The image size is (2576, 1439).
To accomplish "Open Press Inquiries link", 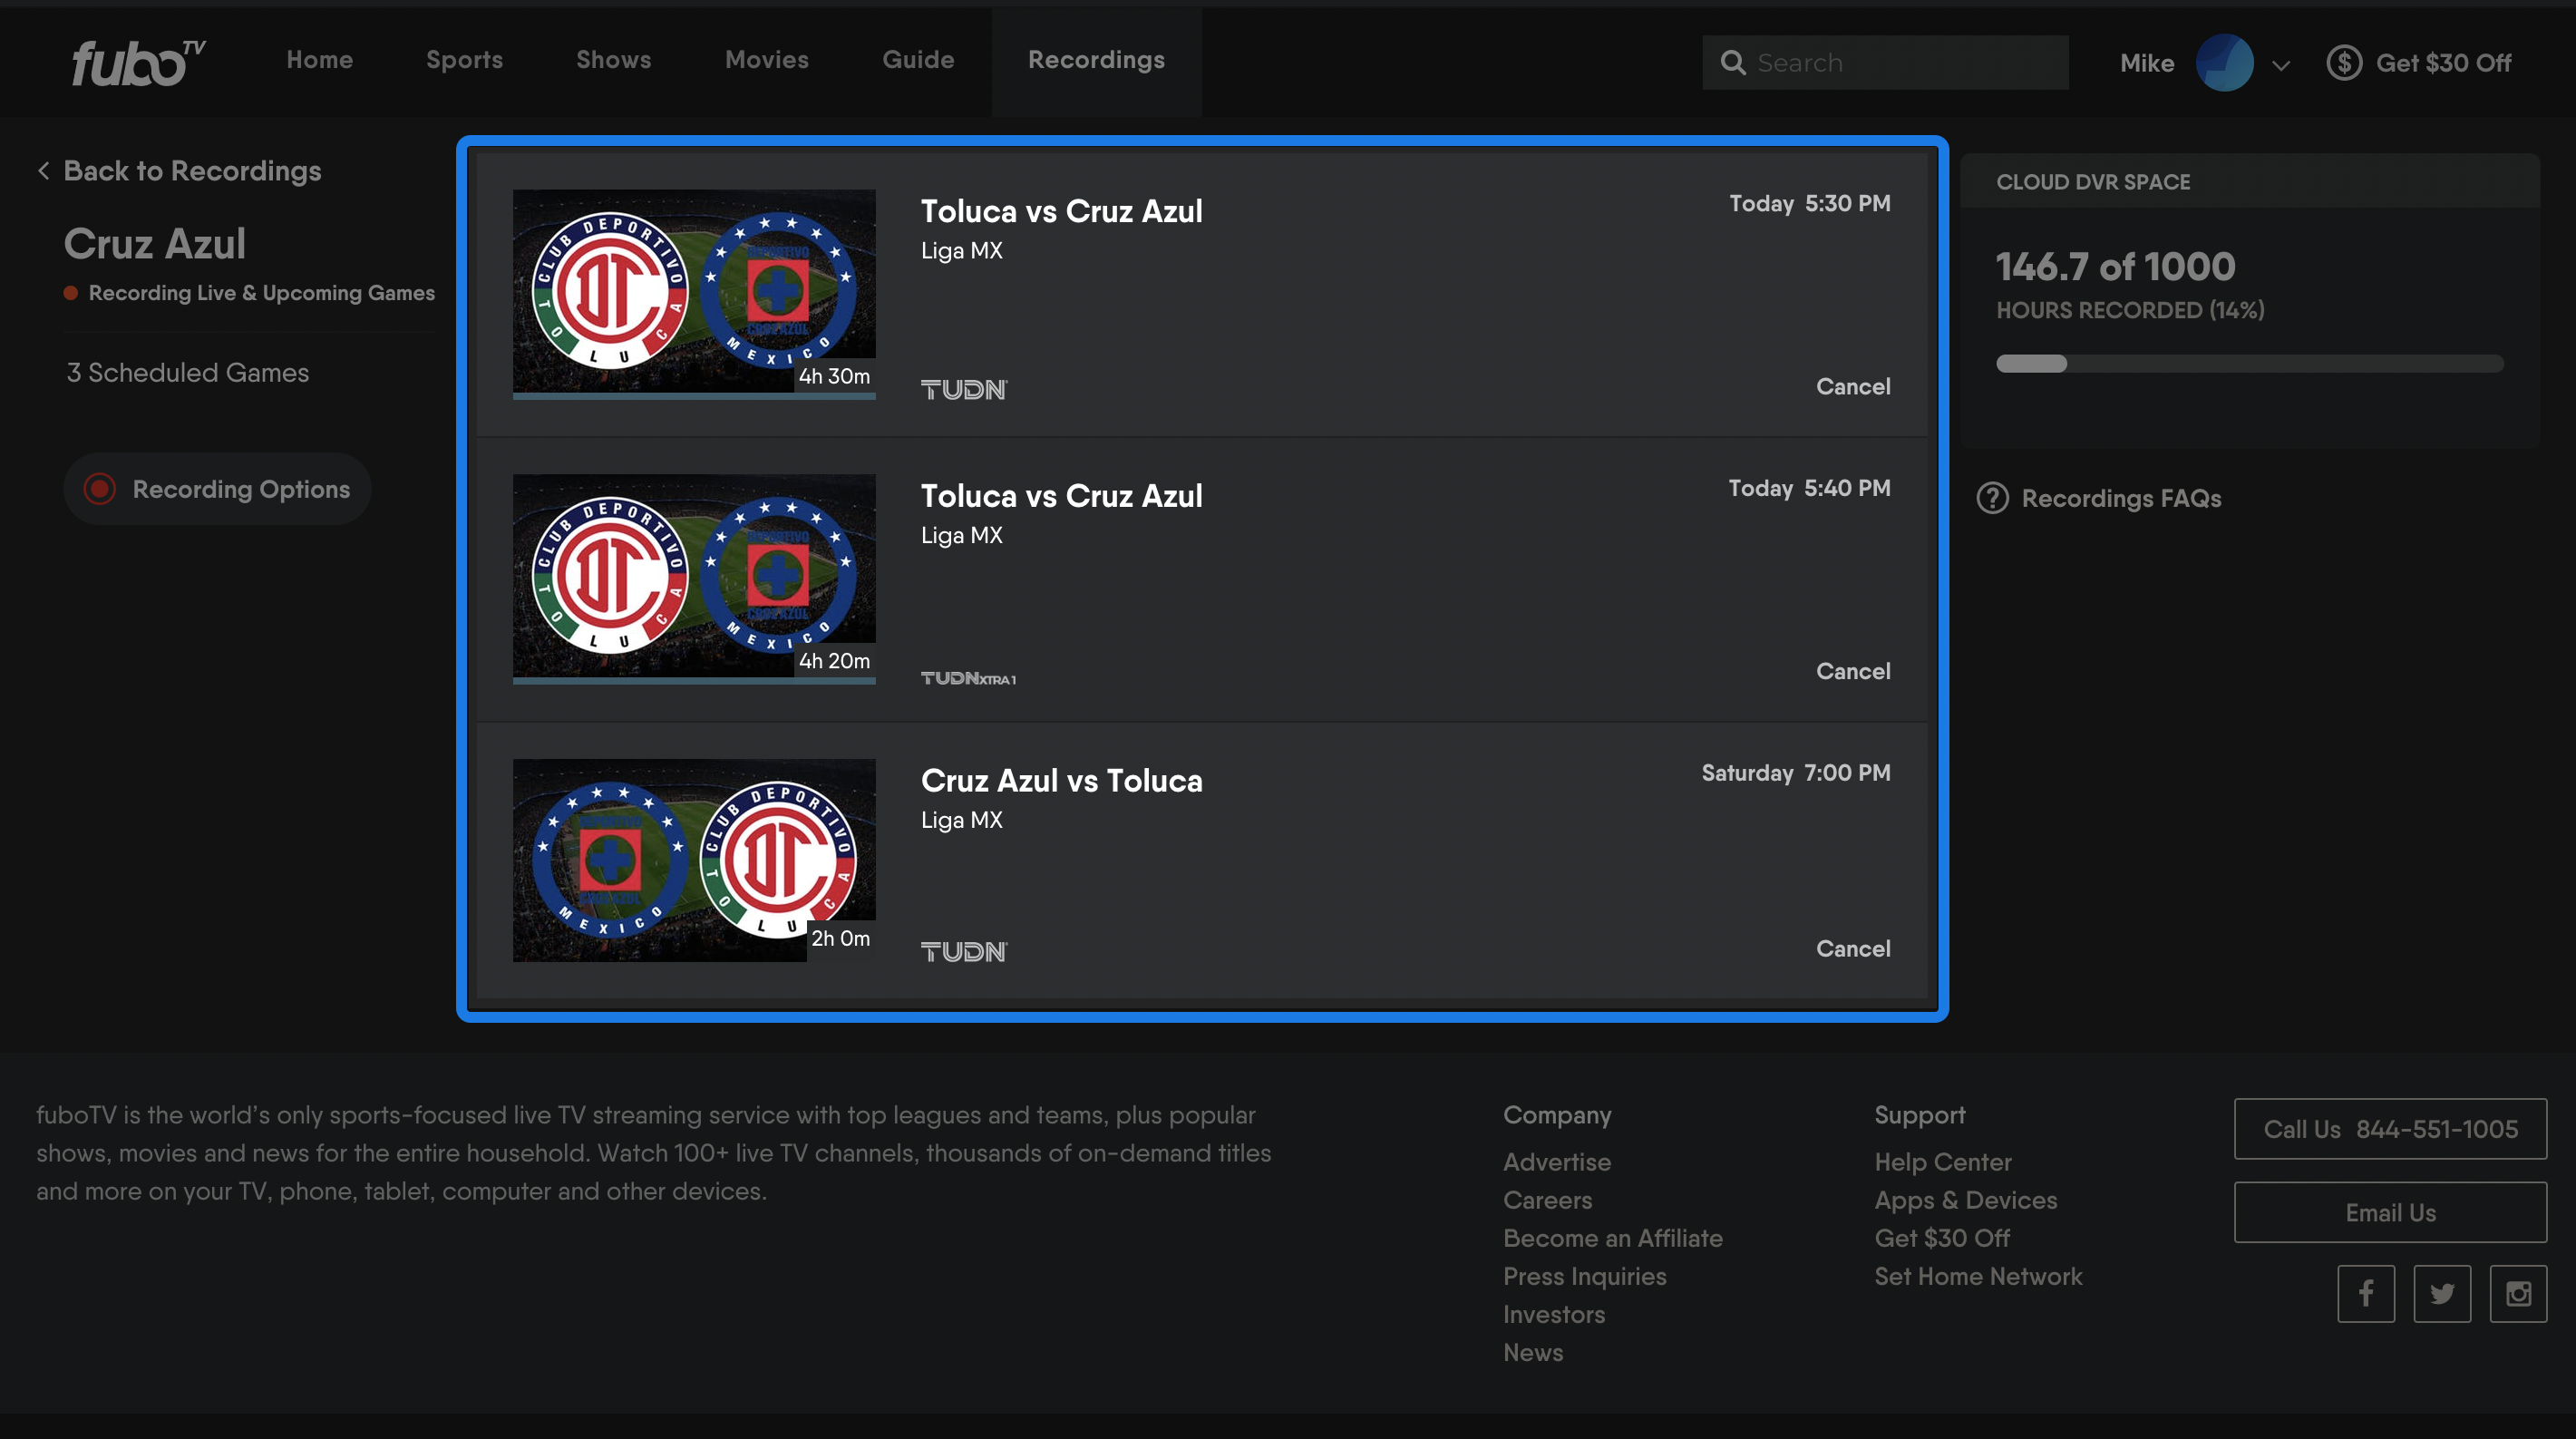I will point(1585,1276).
